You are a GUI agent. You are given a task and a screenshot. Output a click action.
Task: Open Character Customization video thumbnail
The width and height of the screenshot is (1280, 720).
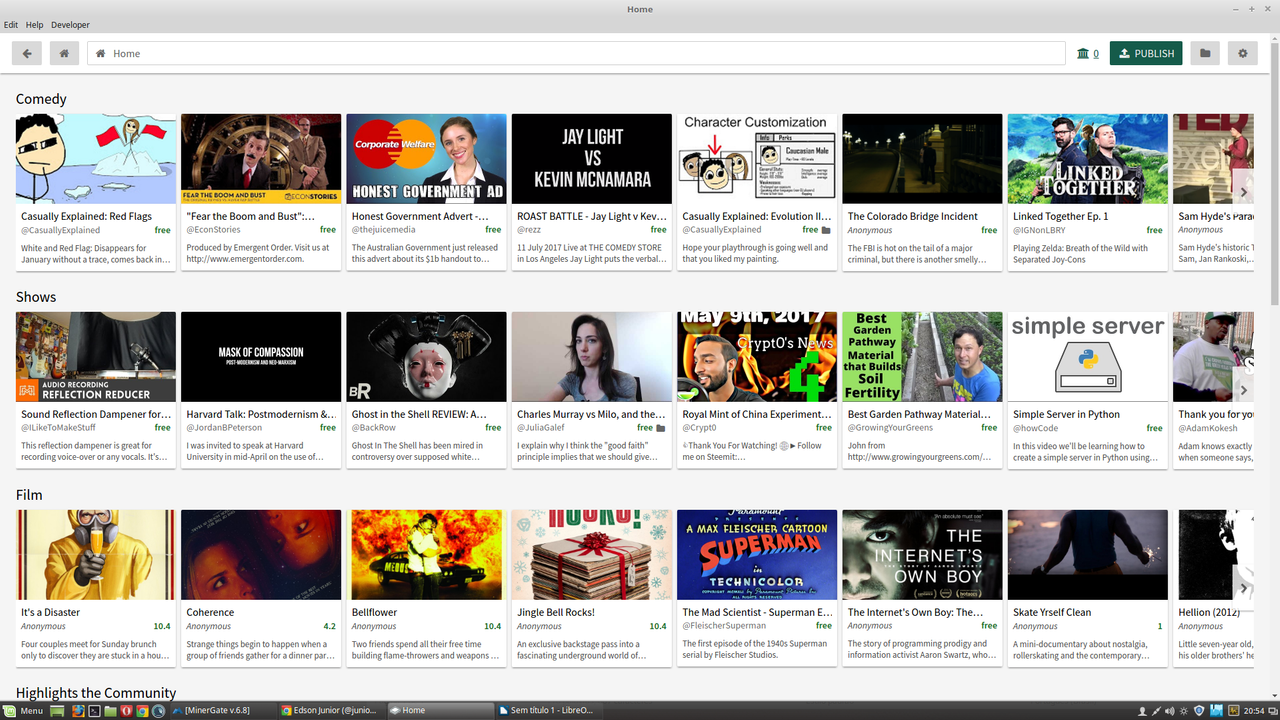(757, 159)
